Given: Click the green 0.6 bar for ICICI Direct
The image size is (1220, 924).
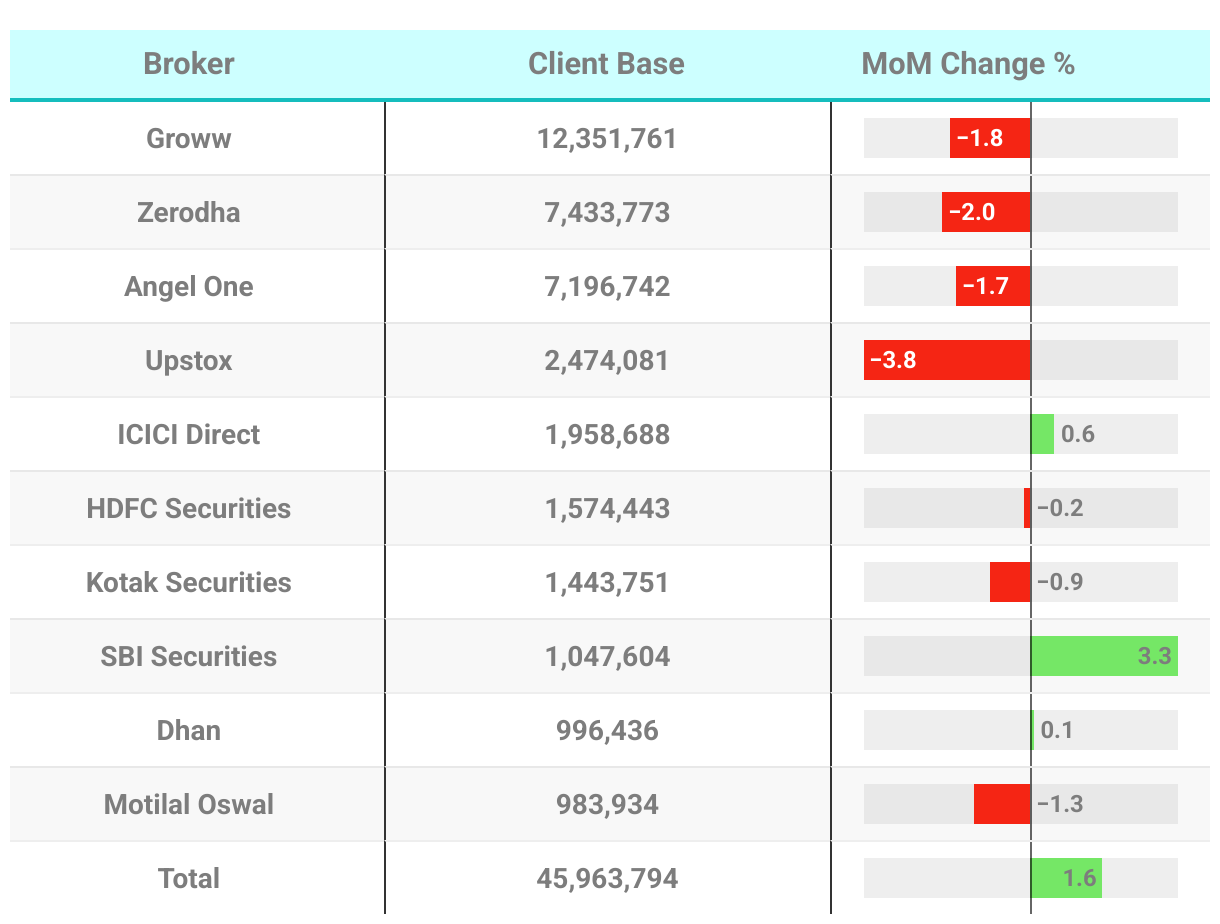Looking at the screenshot, I should 1042,434.
